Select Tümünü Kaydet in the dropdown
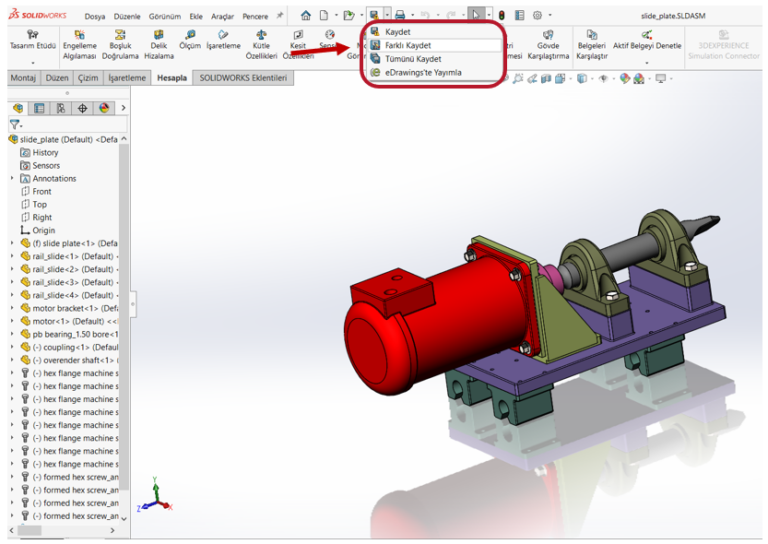The width and height of the screenshot is (768, 544). click(412, 59)
